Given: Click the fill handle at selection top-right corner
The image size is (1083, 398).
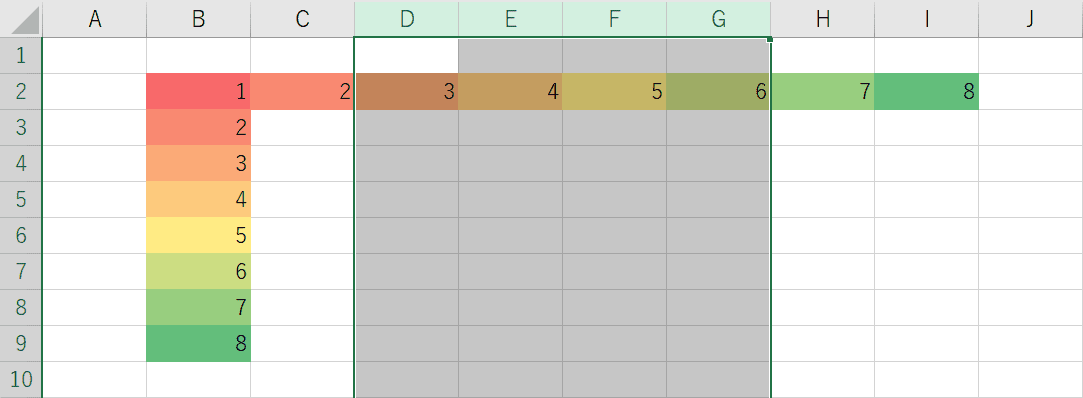Looking at the screenshot, I should click(x=770, y=39).
